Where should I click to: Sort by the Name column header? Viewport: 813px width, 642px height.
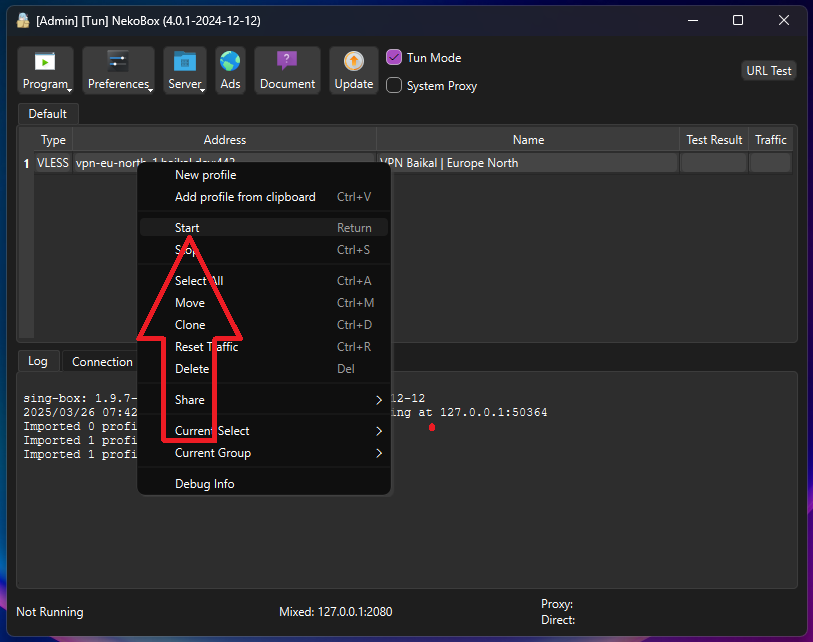pos(528,139)
